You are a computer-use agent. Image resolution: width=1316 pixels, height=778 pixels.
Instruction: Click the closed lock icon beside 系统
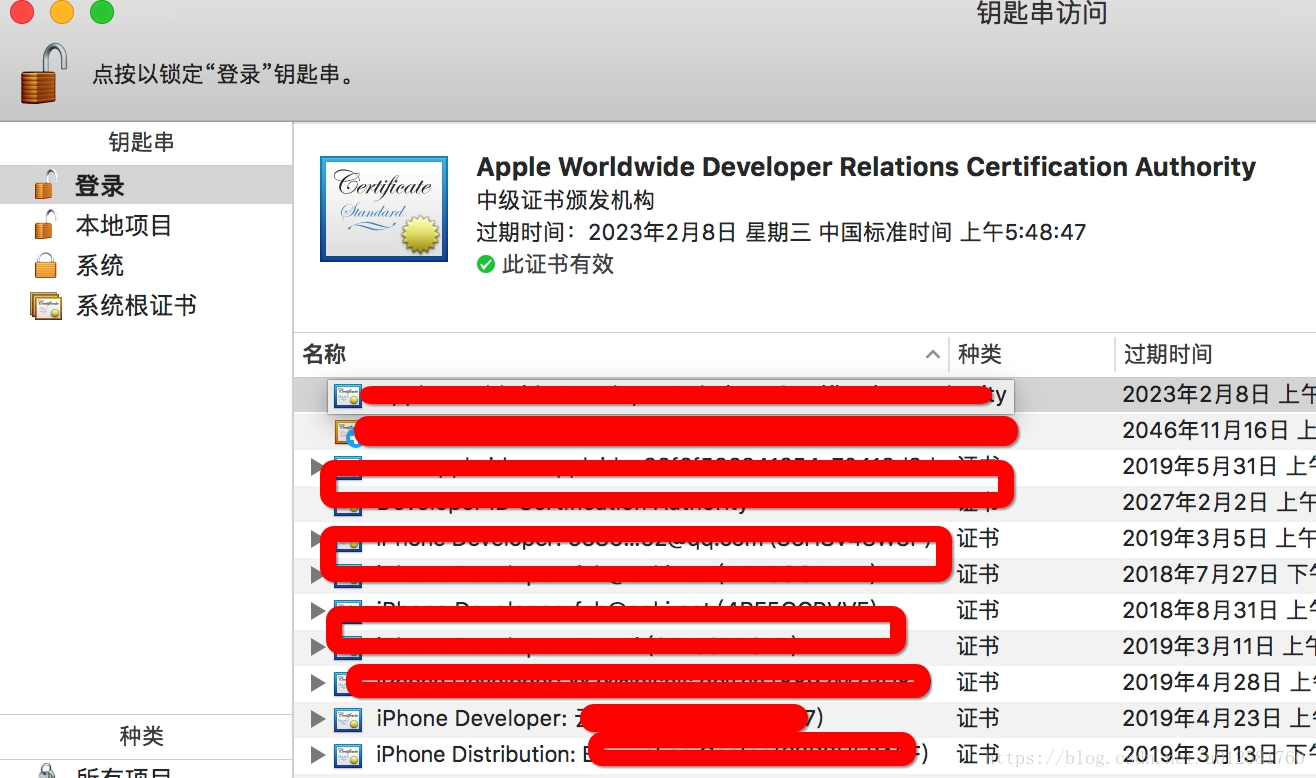coord(45,266)
